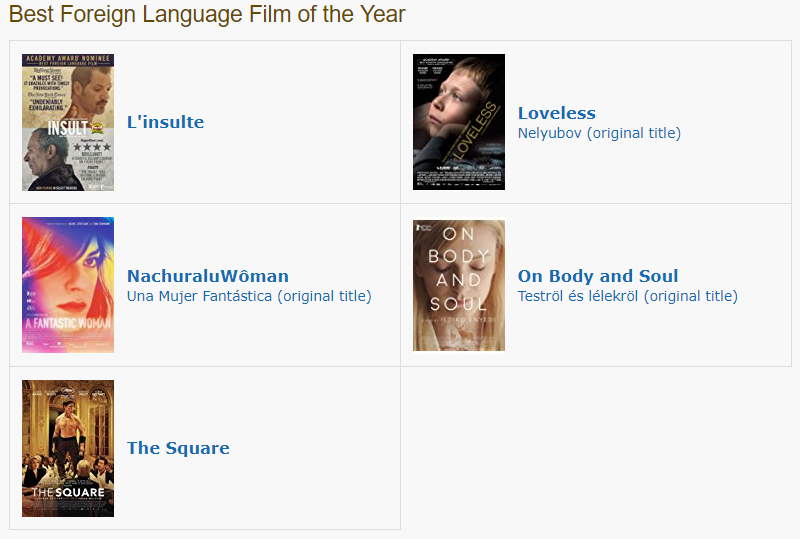Click the Square logo text on its poster

pos(67,492)
